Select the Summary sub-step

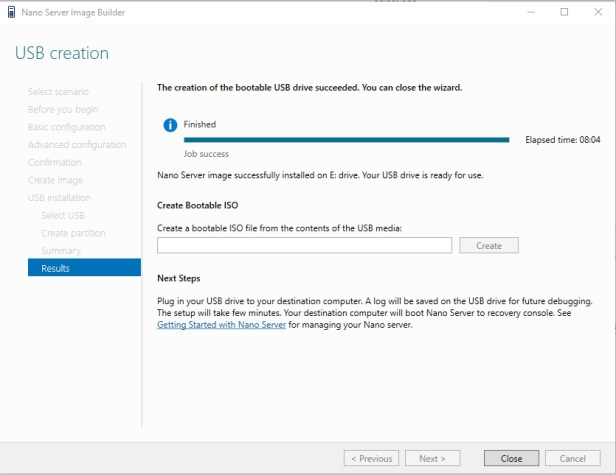coord(61,250)
